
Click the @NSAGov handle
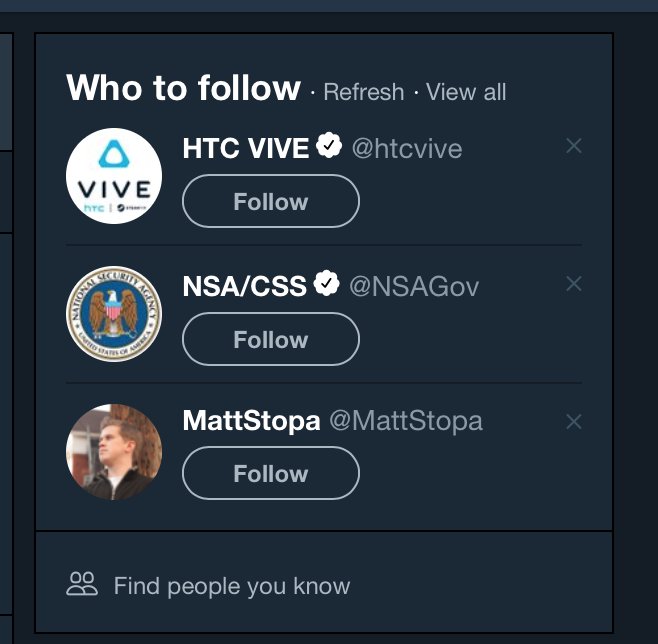point(414,287)
